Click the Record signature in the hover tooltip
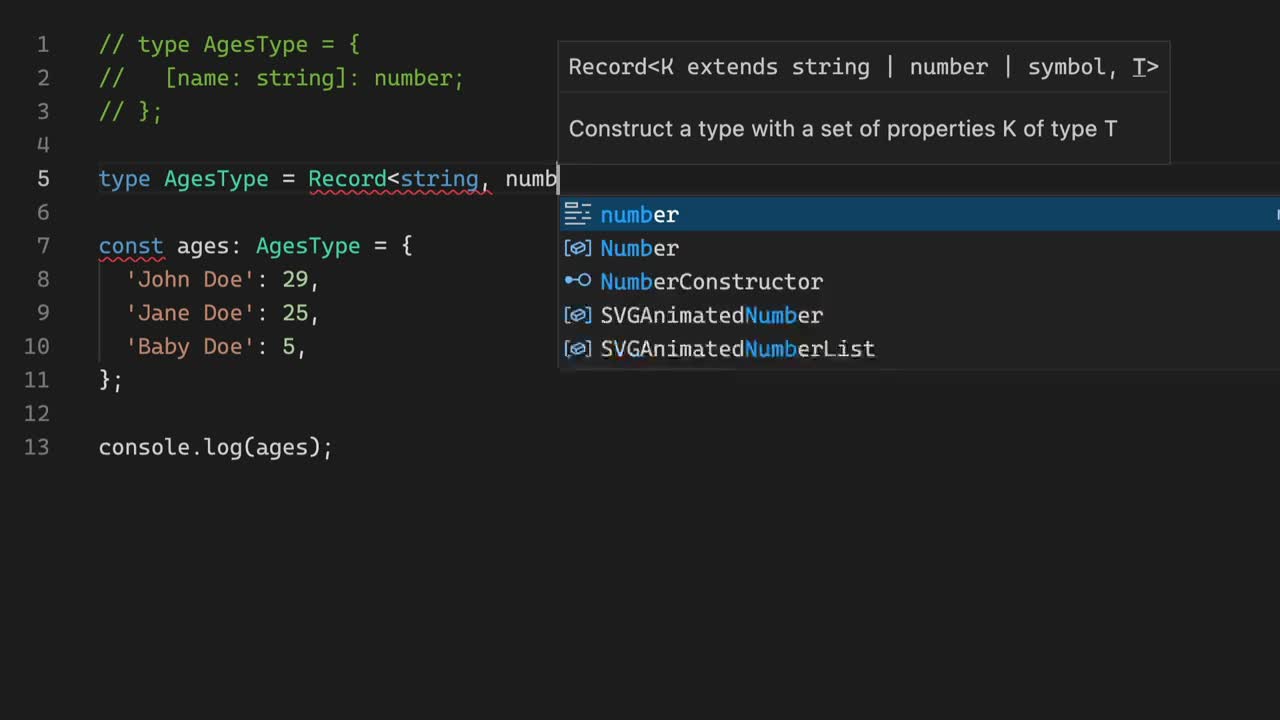Image resolution: width=1280 pixels, height=720 pixels. tap(862, 67)
